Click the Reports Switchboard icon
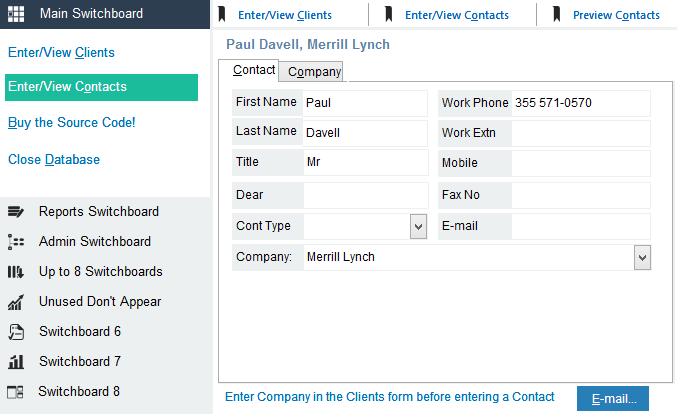The image size is (677, 414). click(x=15, y=212)
